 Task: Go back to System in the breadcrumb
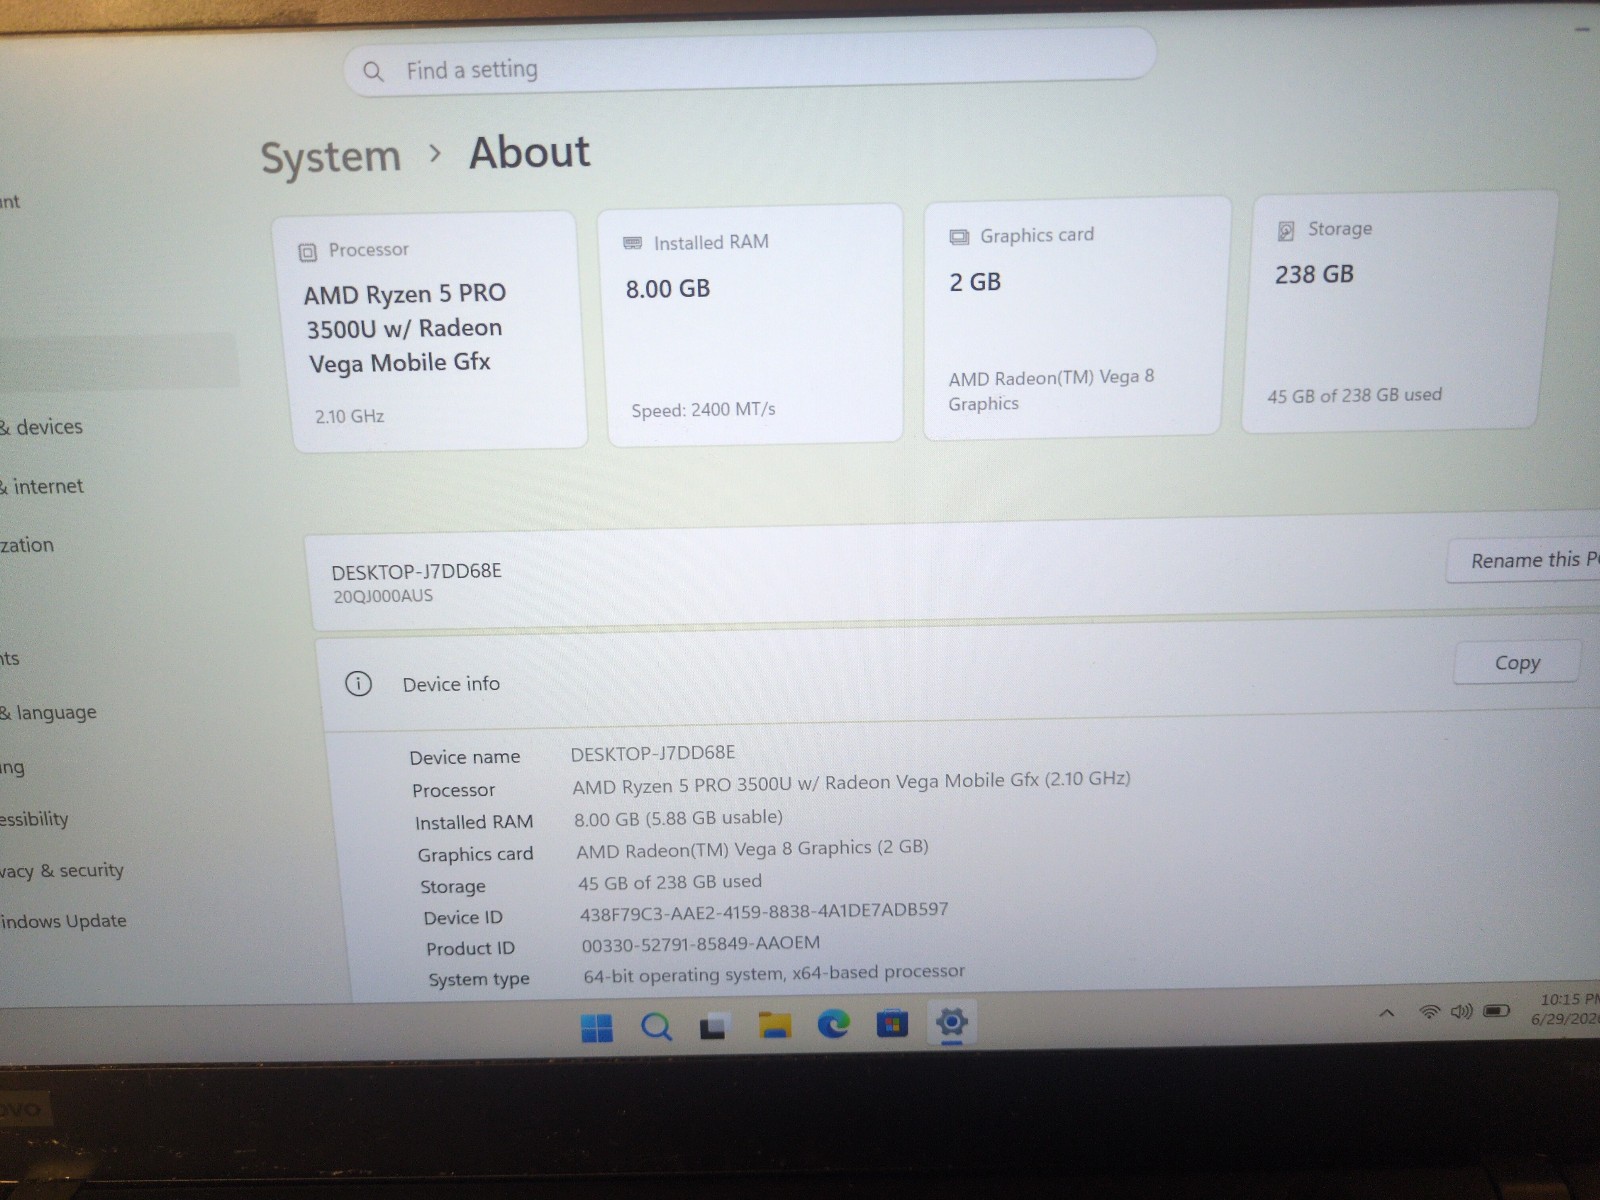[x=331, y=157]
